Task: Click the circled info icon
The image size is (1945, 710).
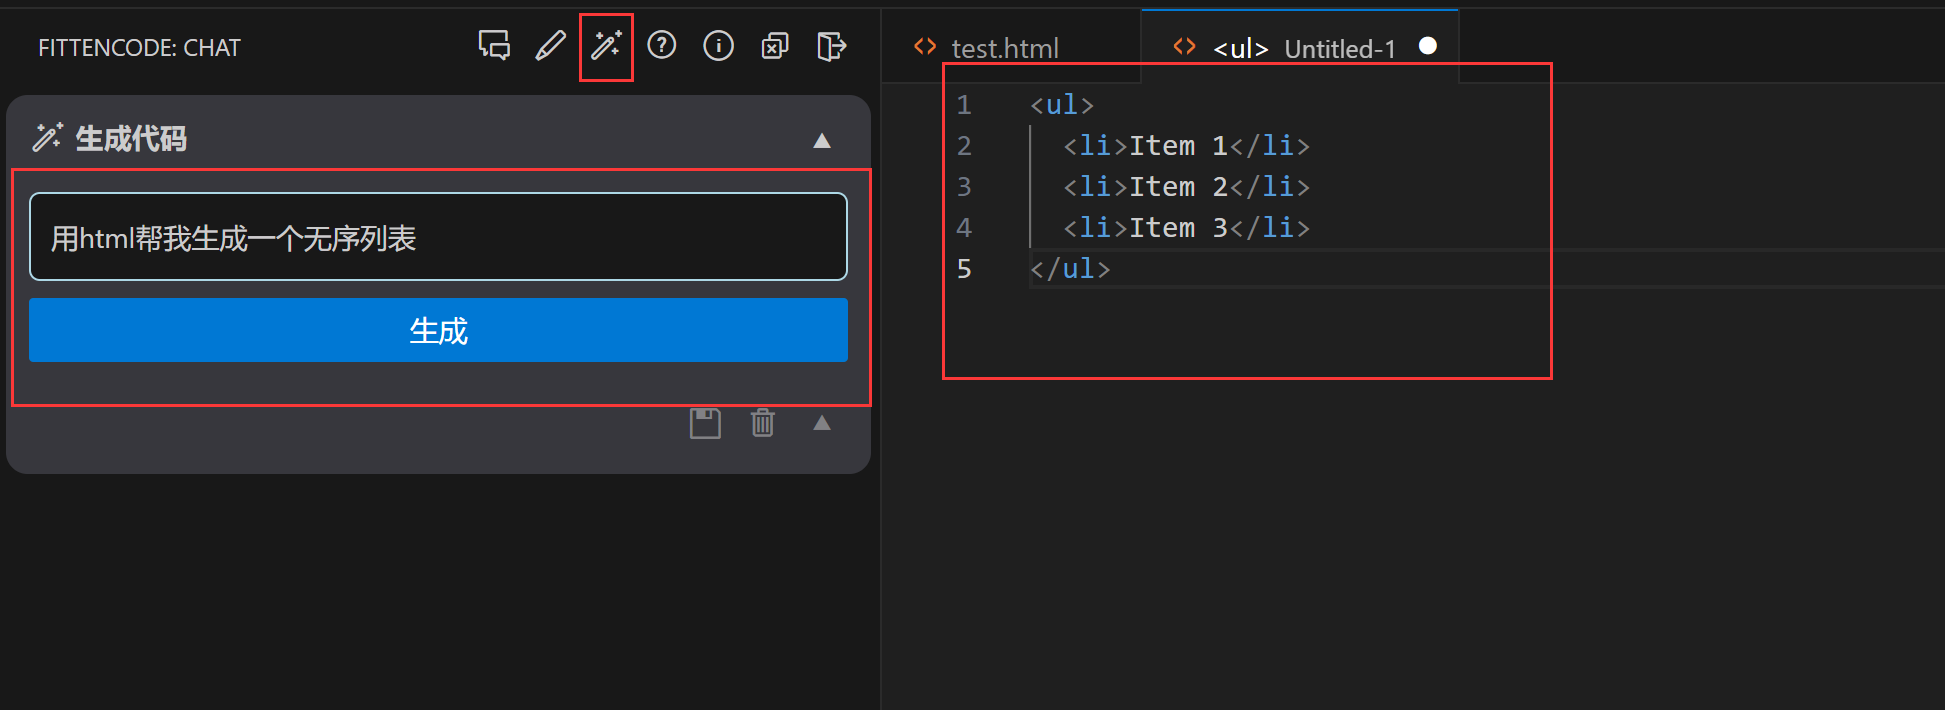Action: pos(718,46)
